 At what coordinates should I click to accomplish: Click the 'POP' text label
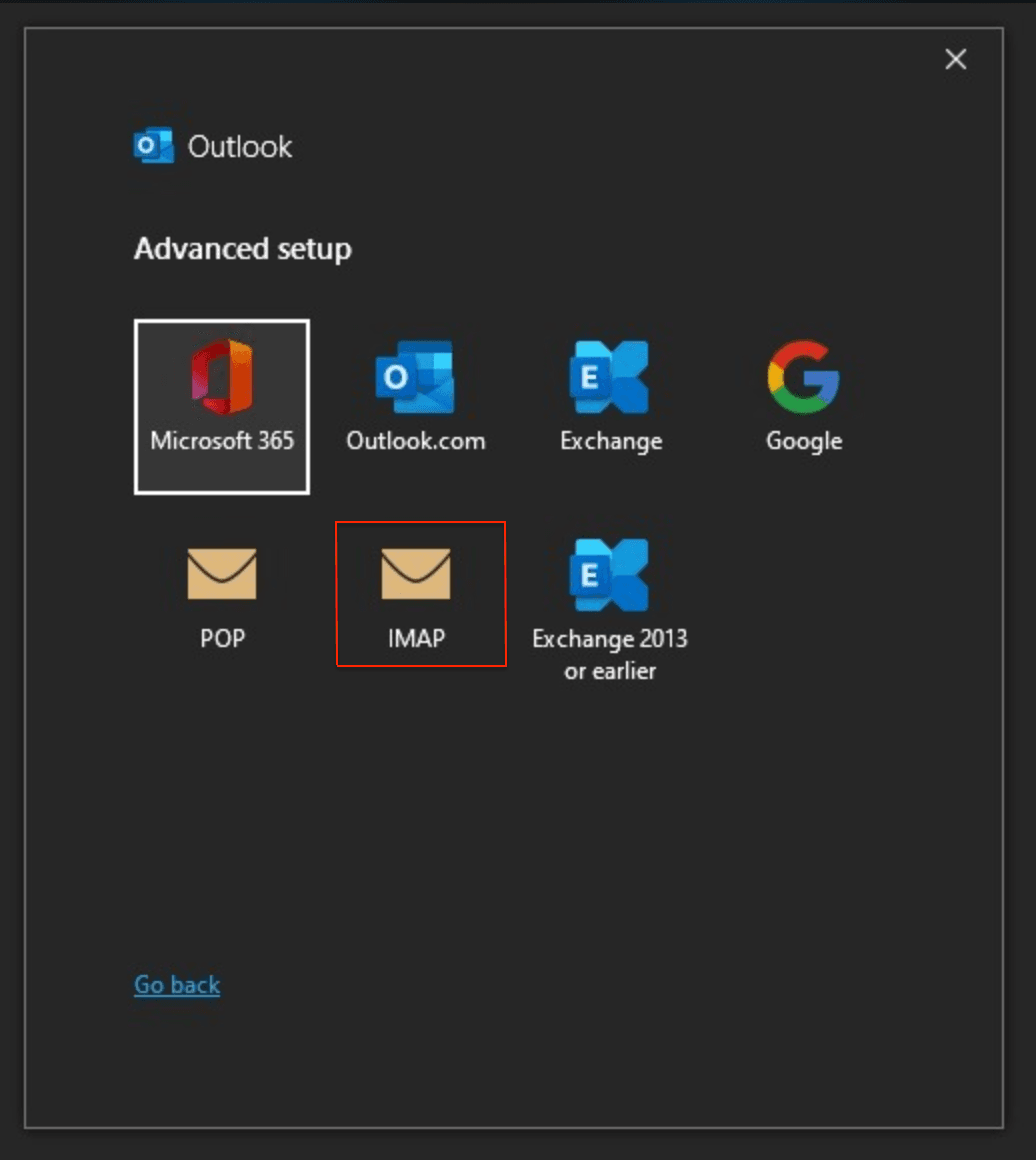pyautogui.click(x=222, y=639)
